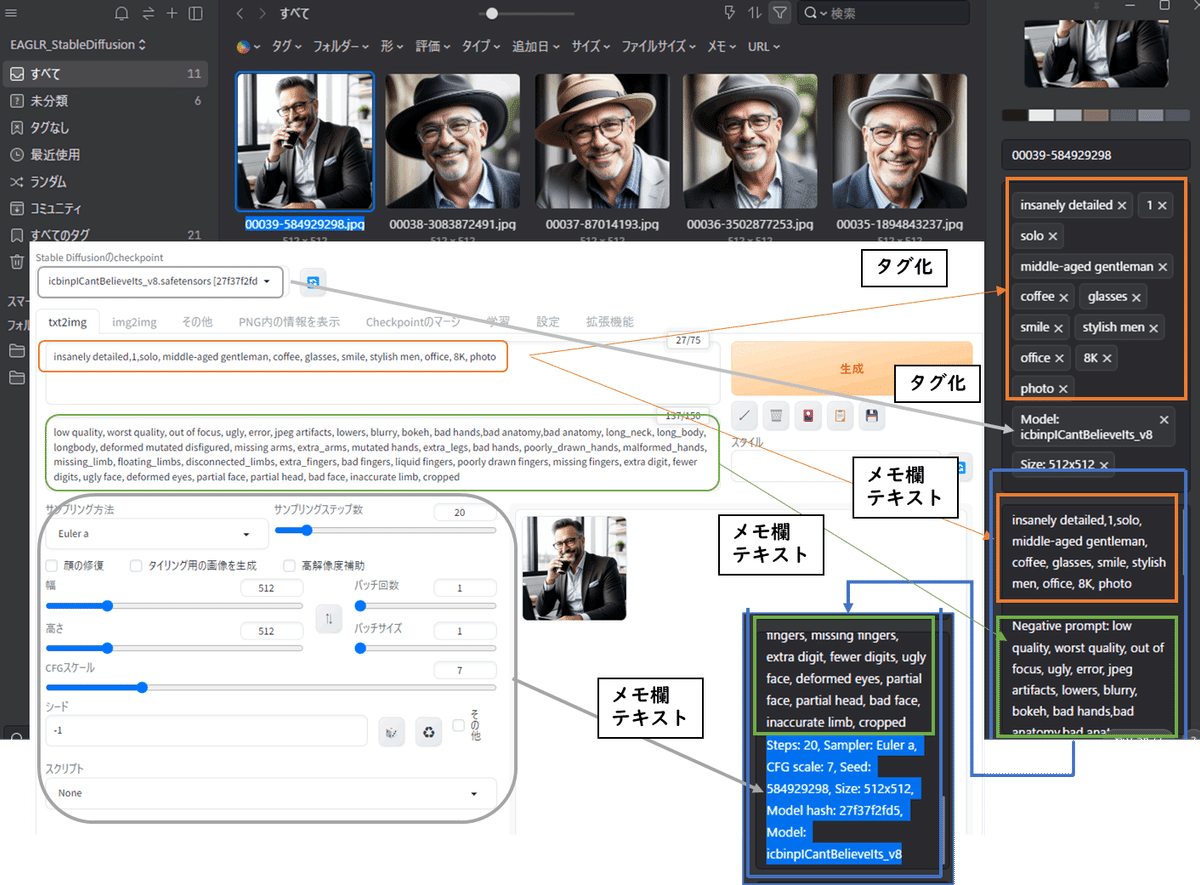Adjust the CFGスケール slider

click(270, 687)
